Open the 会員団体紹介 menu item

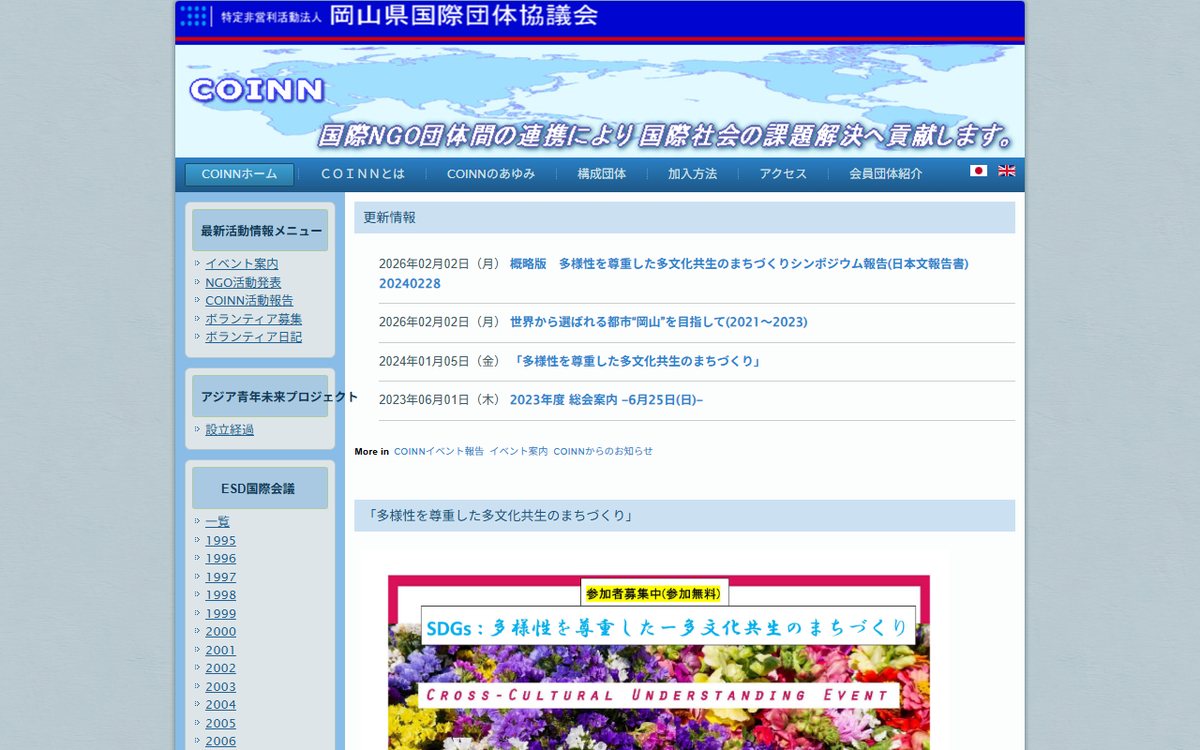(x=886, y=174)
